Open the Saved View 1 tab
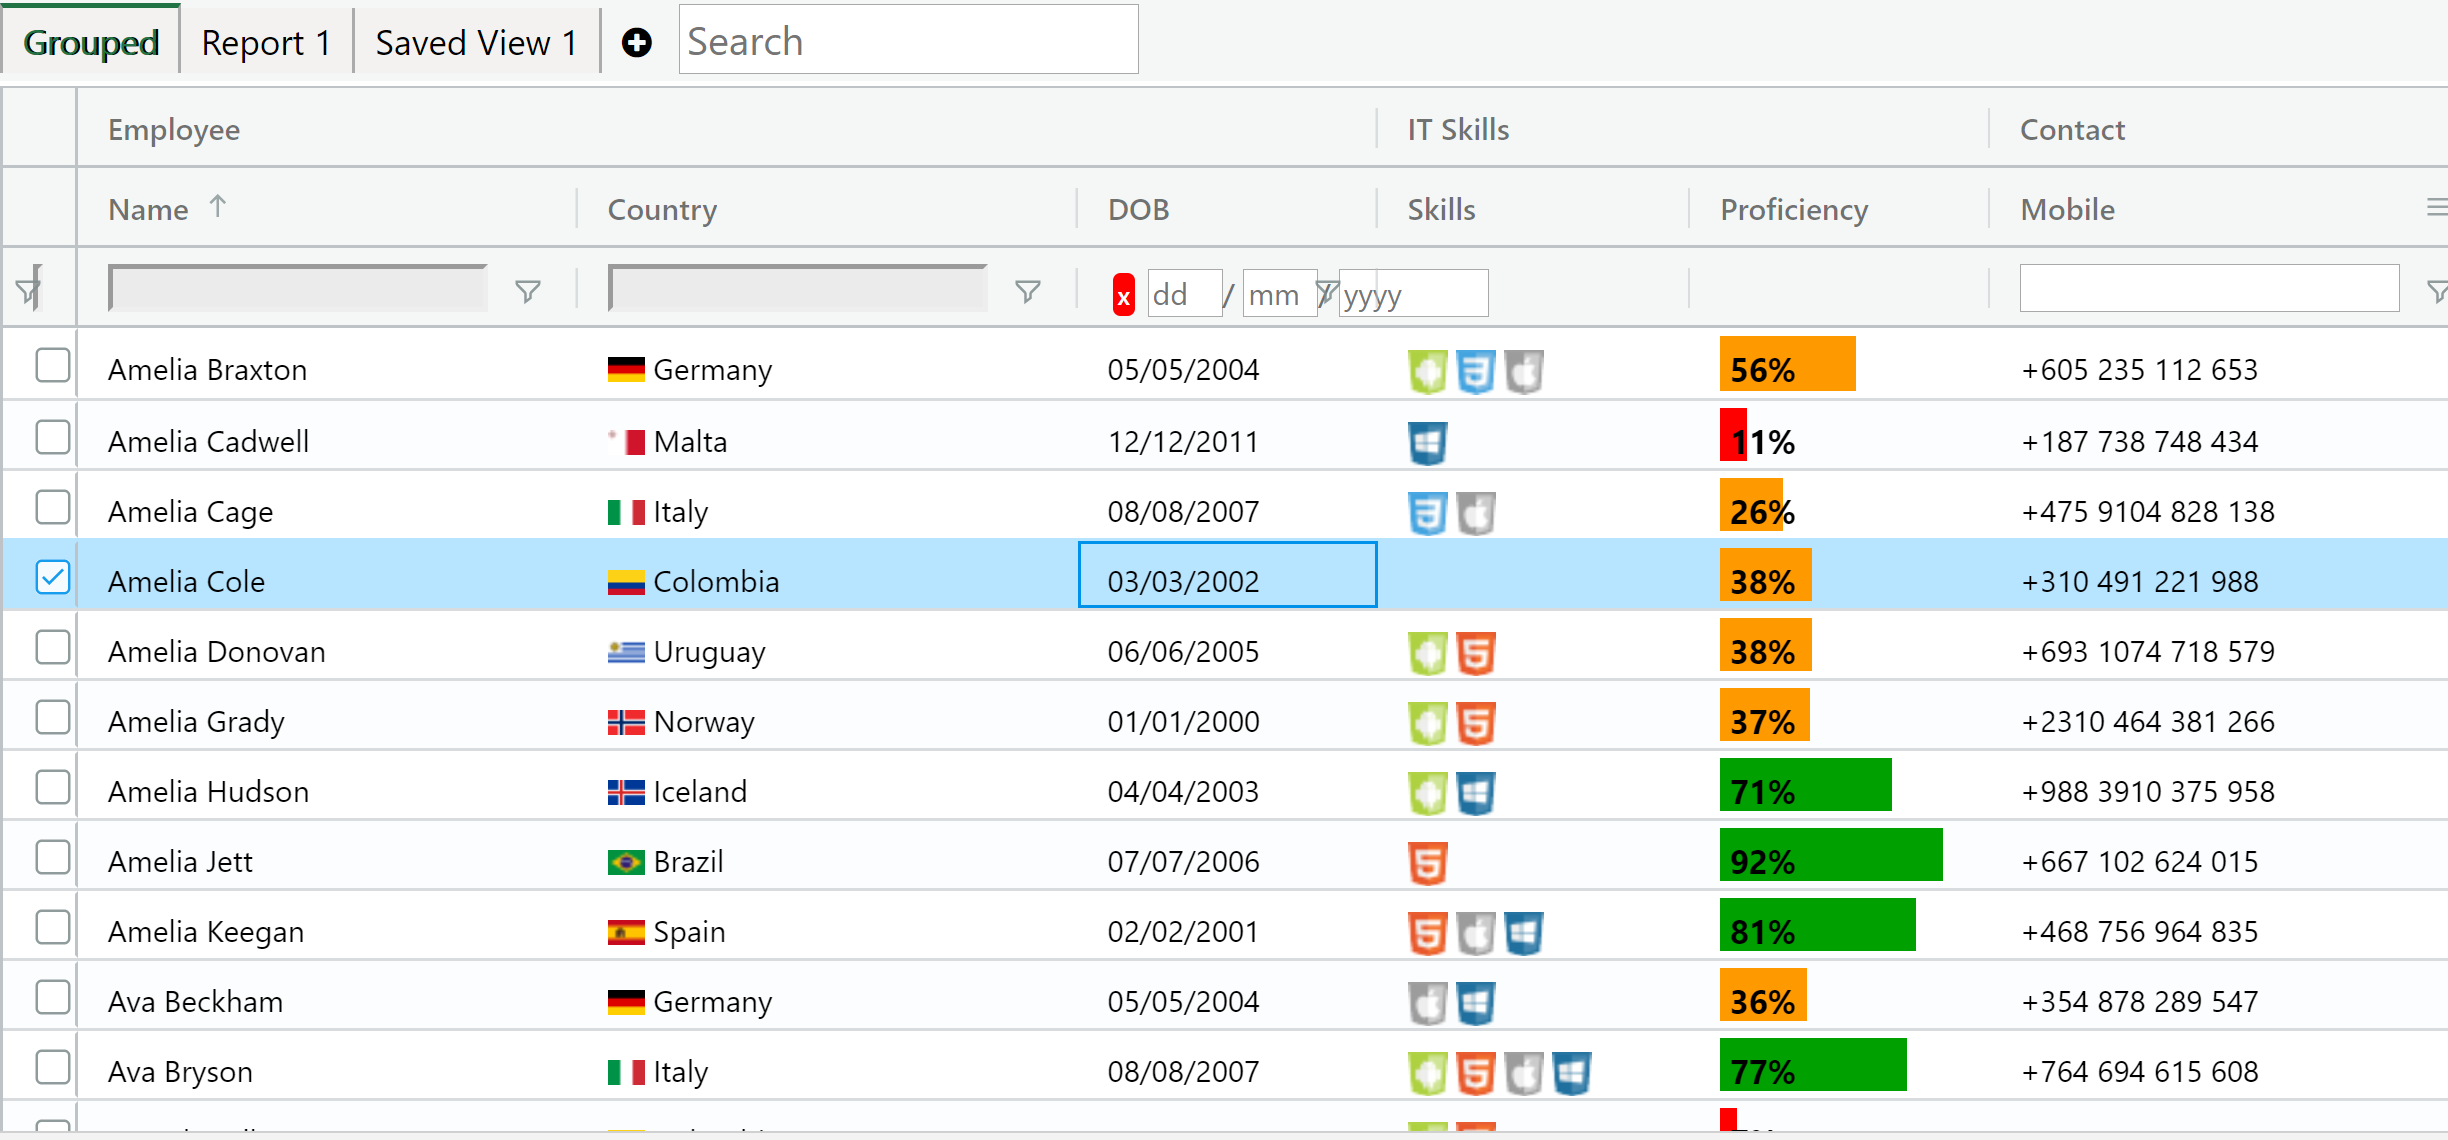 coord(475,41)
